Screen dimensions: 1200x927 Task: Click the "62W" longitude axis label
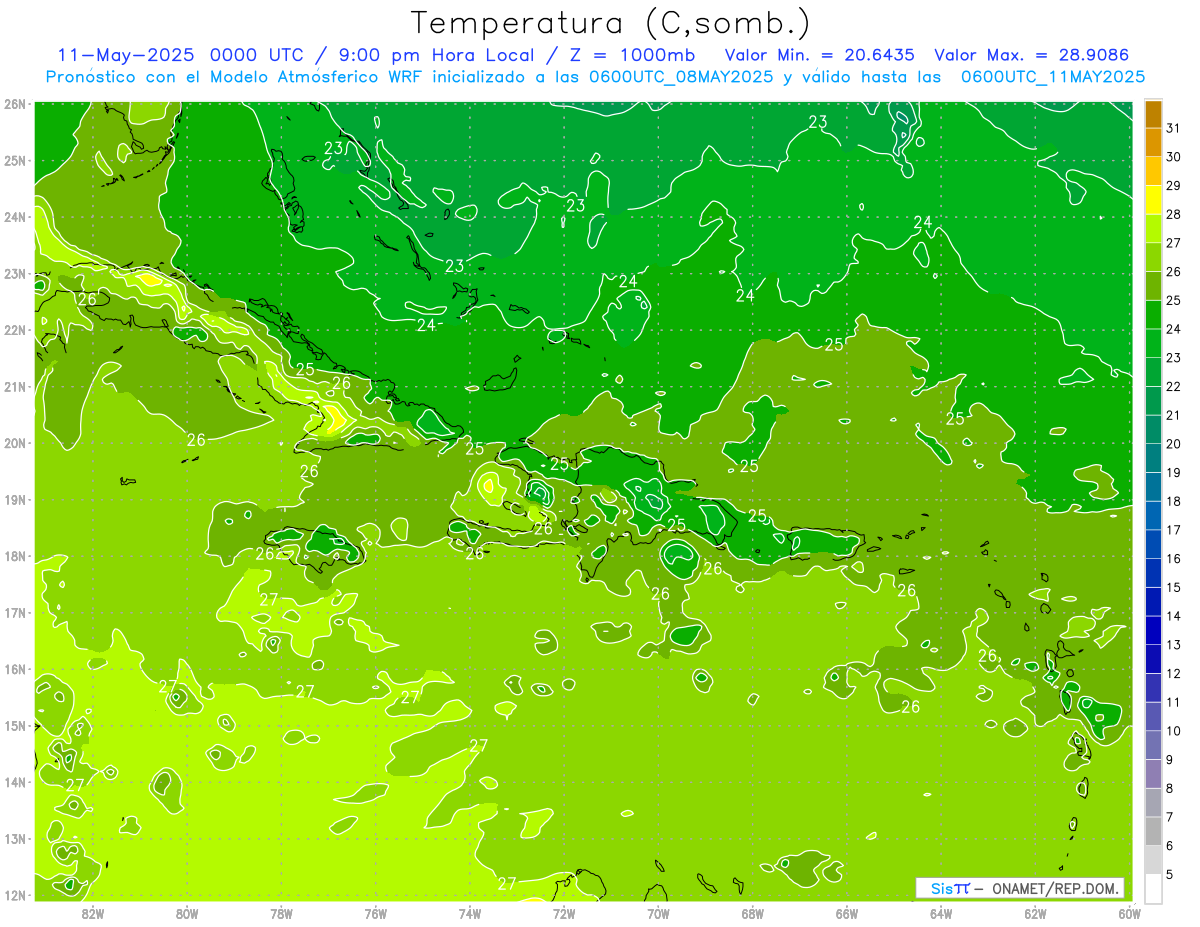point(1035,913)
